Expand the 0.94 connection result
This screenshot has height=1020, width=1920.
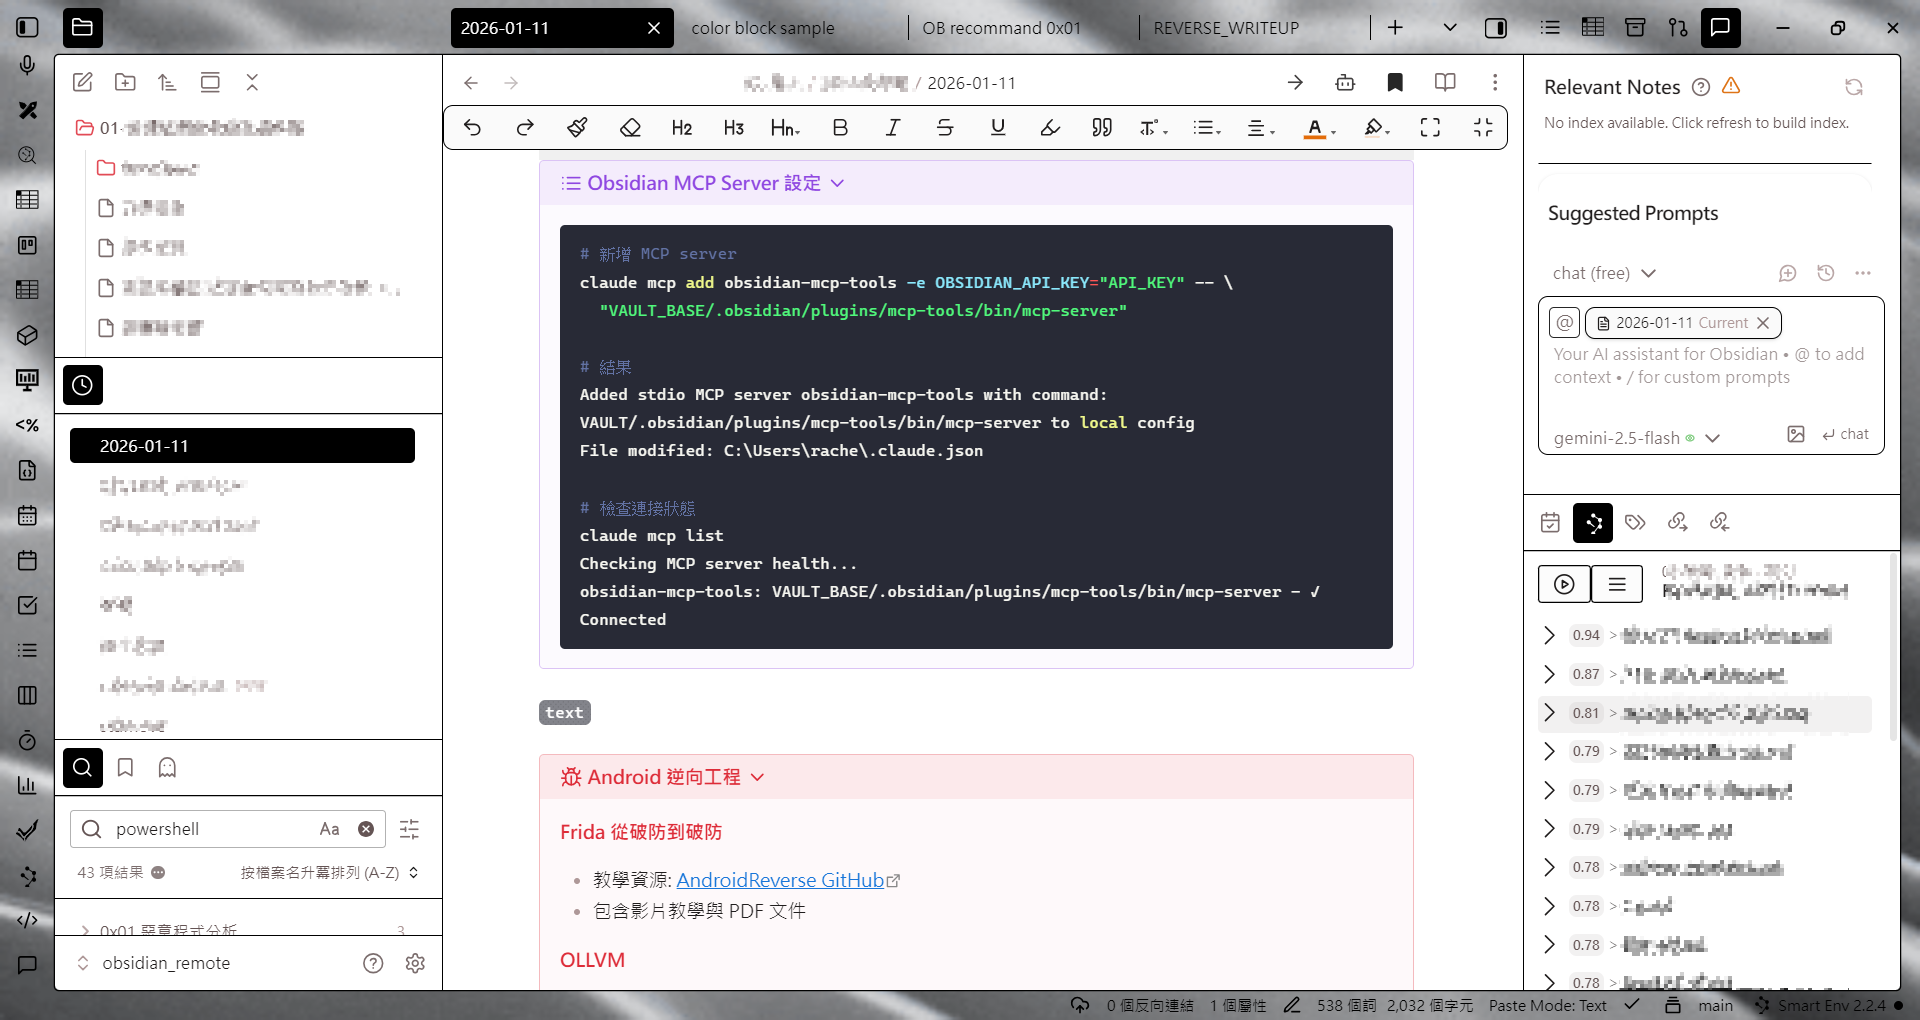tap(1549, 635)
